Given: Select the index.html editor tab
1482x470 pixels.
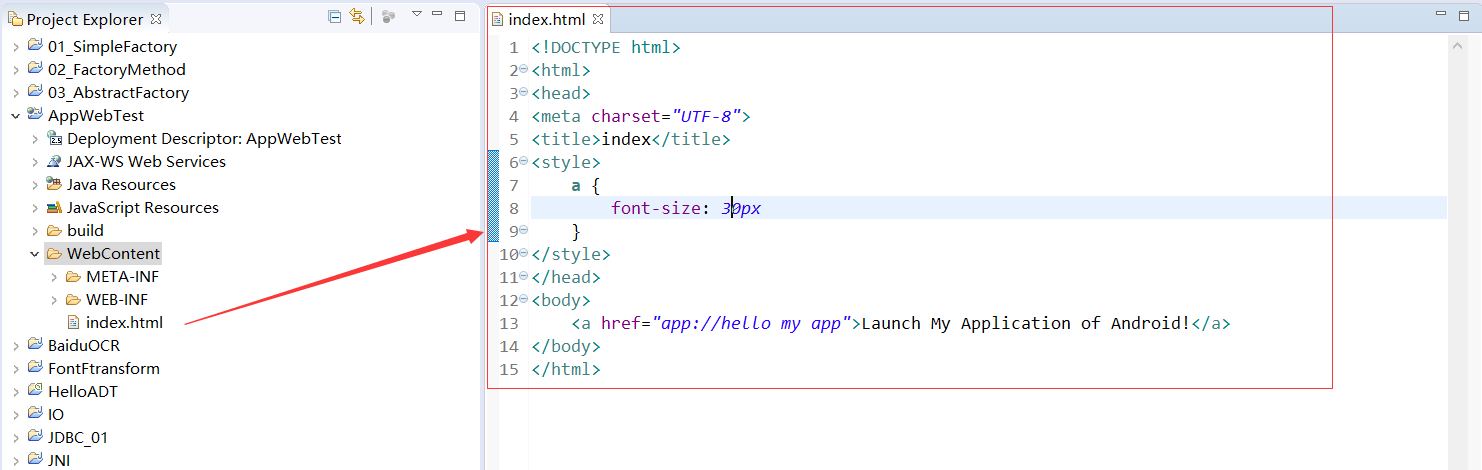Looking at the screenshot, I should [546, 20].
